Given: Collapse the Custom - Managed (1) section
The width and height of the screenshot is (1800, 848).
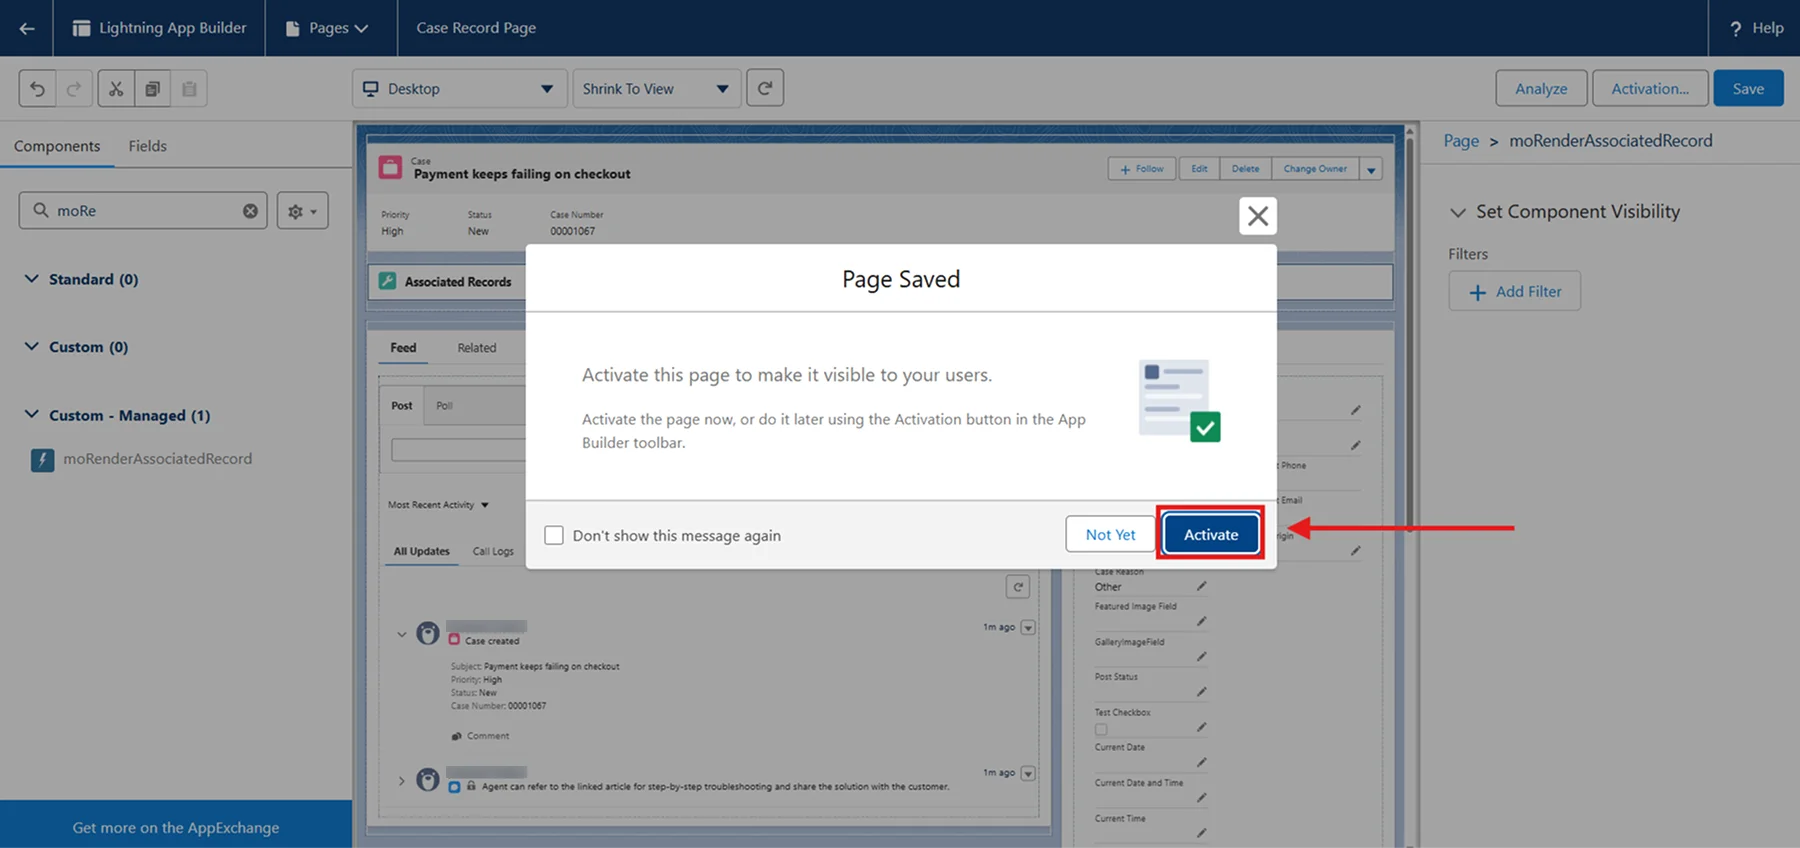Looking at the screenshot, I should click(x=32, y=415).
